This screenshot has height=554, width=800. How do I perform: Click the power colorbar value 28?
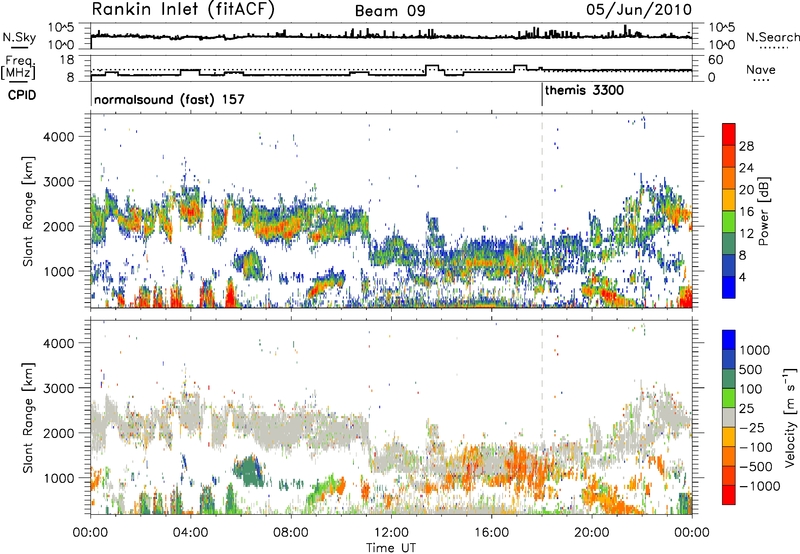[x=746, y=146]
